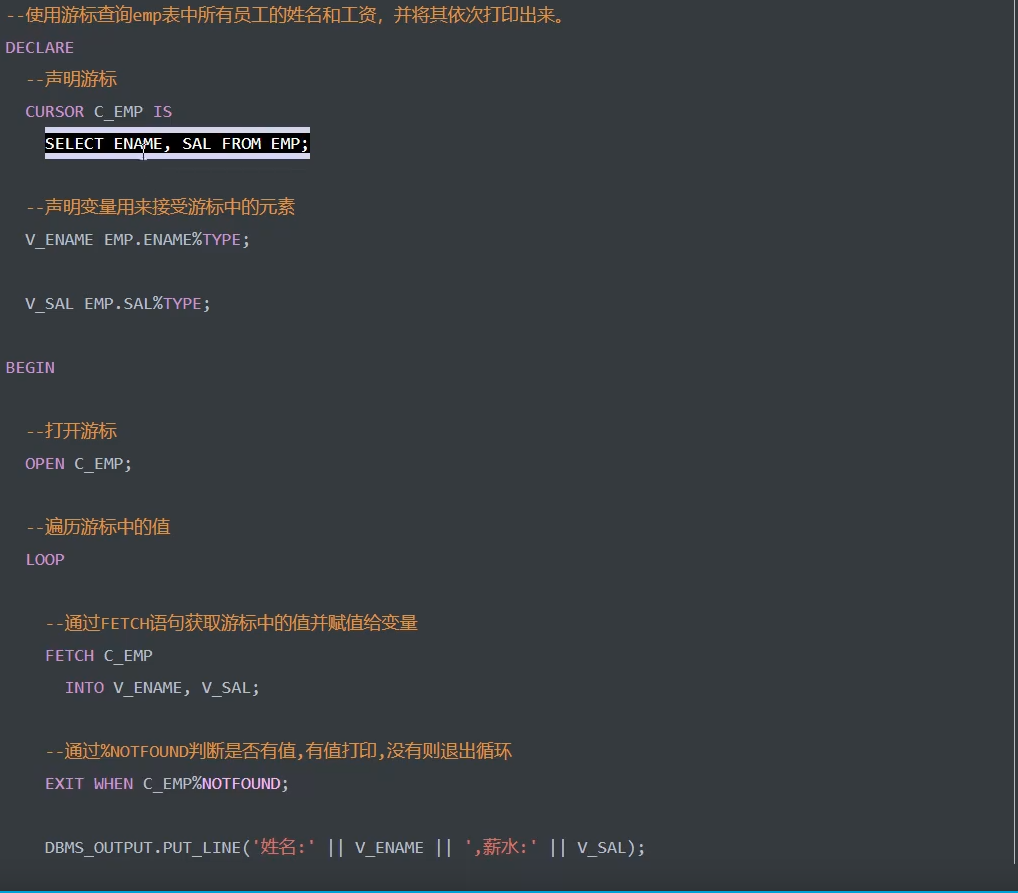
Task: Click the NOTFOUND cursor attribute
Action: click(241, 784)
